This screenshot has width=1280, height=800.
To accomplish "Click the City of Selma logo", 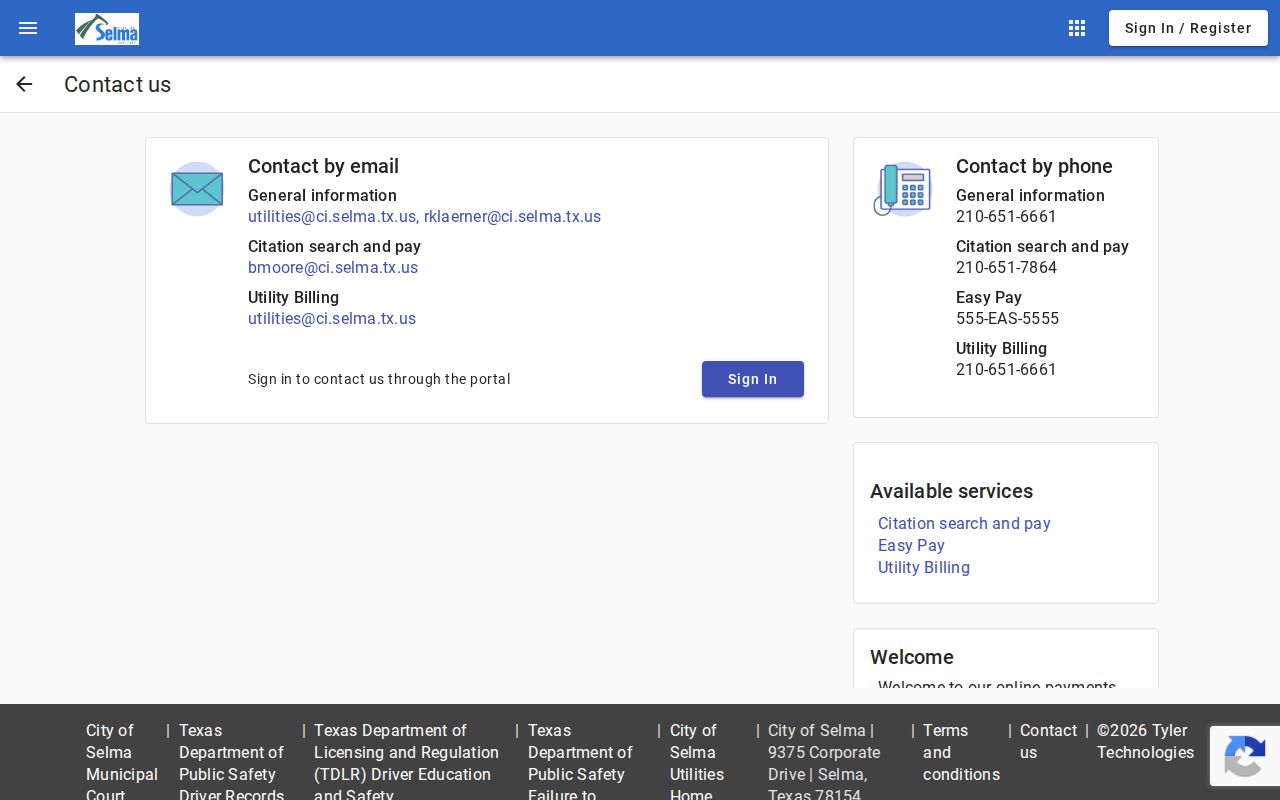I will (107, 29).
